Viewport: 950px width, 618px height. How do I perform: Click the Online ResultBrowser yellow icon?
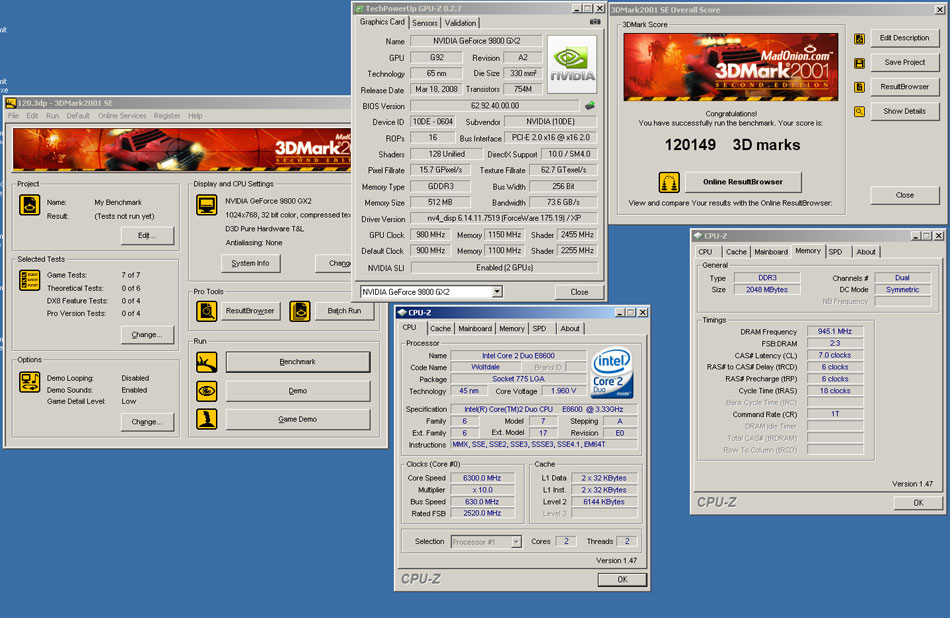point(669,182)
